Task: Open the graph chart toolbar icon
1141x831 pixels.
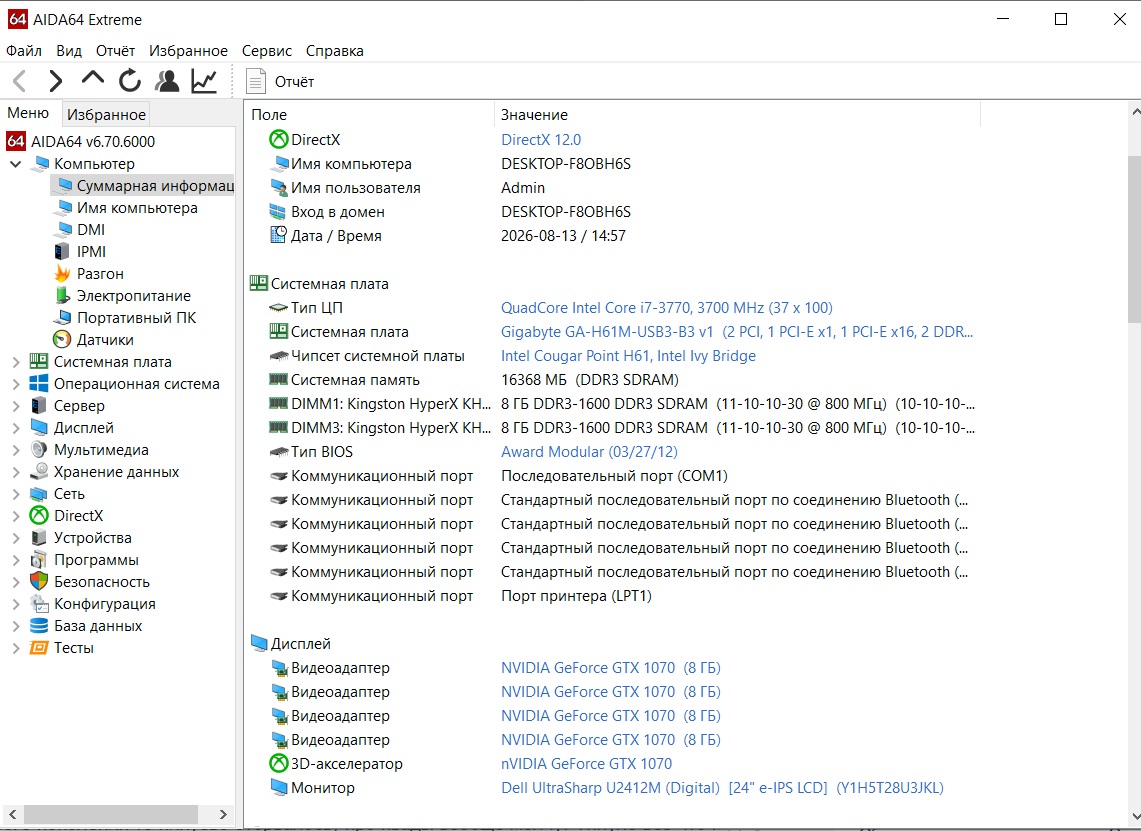Action: [x=204, y=81]
